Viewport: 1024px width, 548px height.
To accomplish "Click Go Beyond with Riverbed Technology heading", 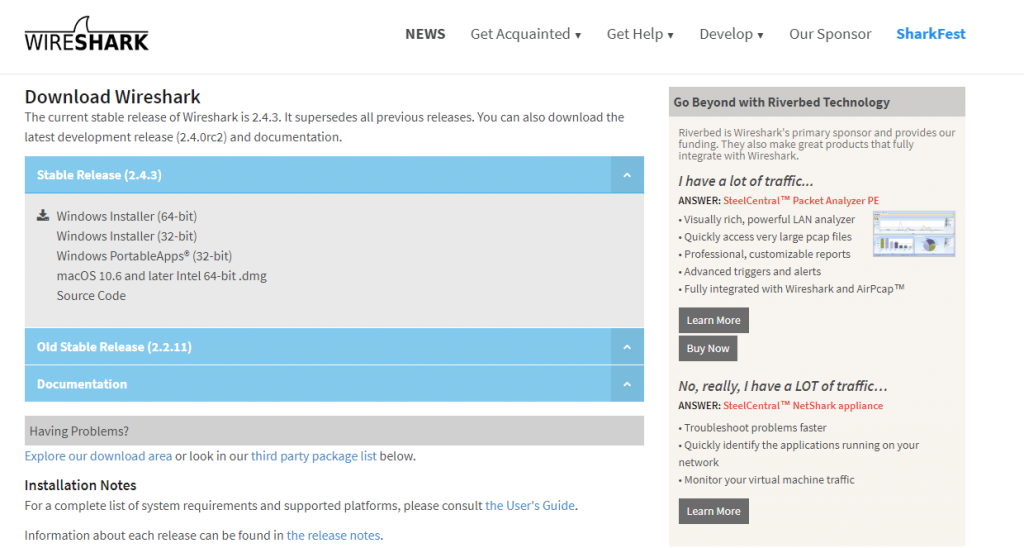I will pos(817,102).
